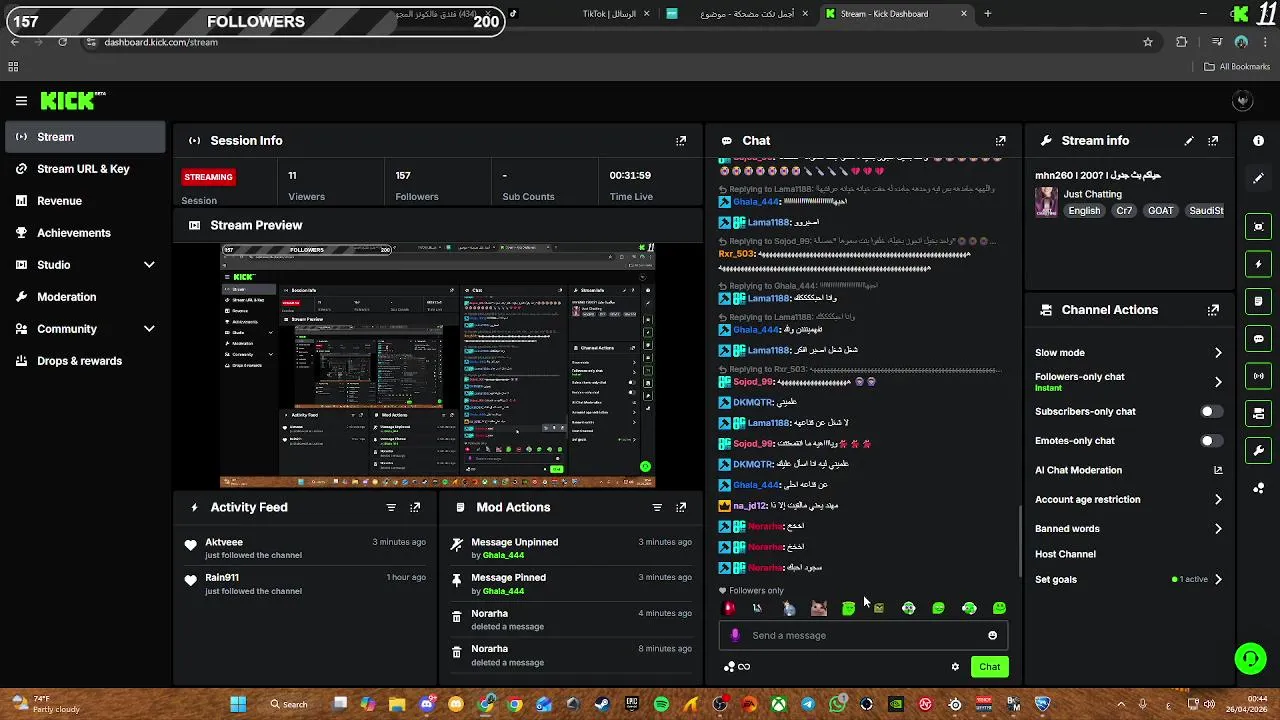
Task: Click the GOAT stream tag
Action: [x=1161, y=211]
